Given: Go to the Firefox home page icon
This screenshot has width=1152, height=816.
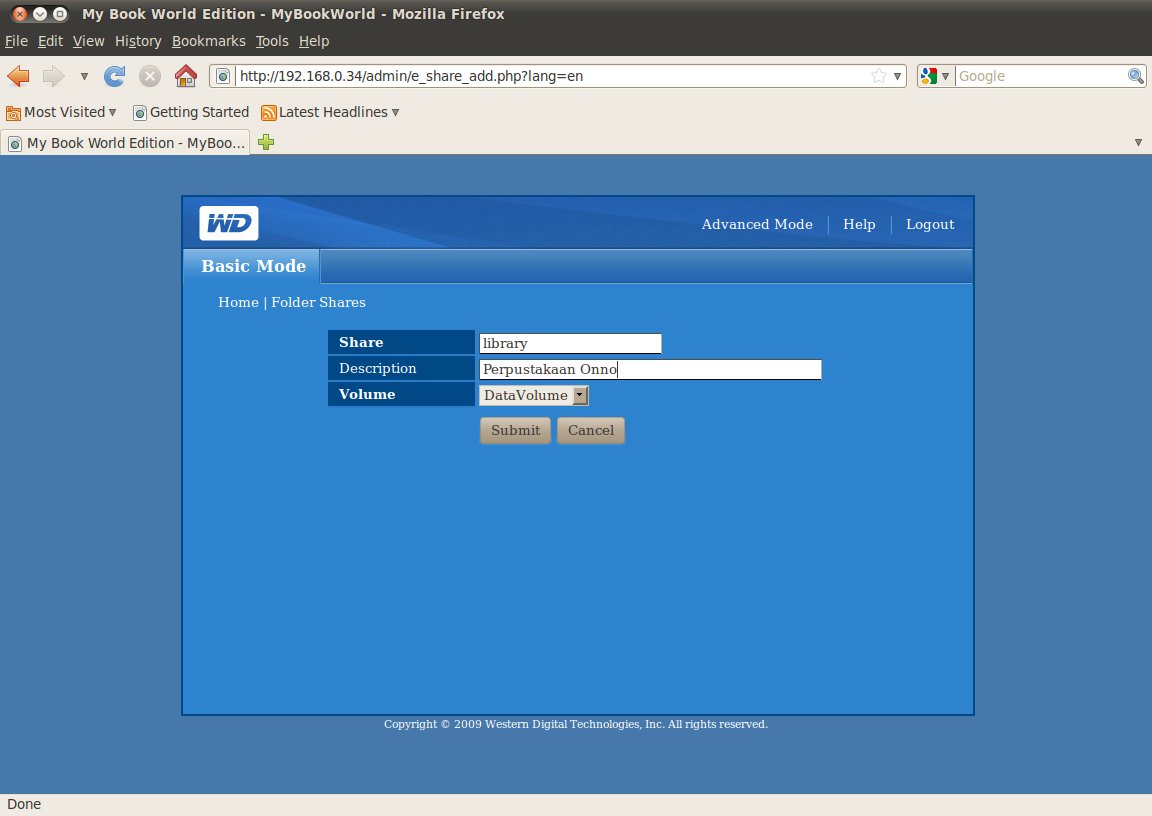Looking at the screenshot, I should tap(186, 76).
